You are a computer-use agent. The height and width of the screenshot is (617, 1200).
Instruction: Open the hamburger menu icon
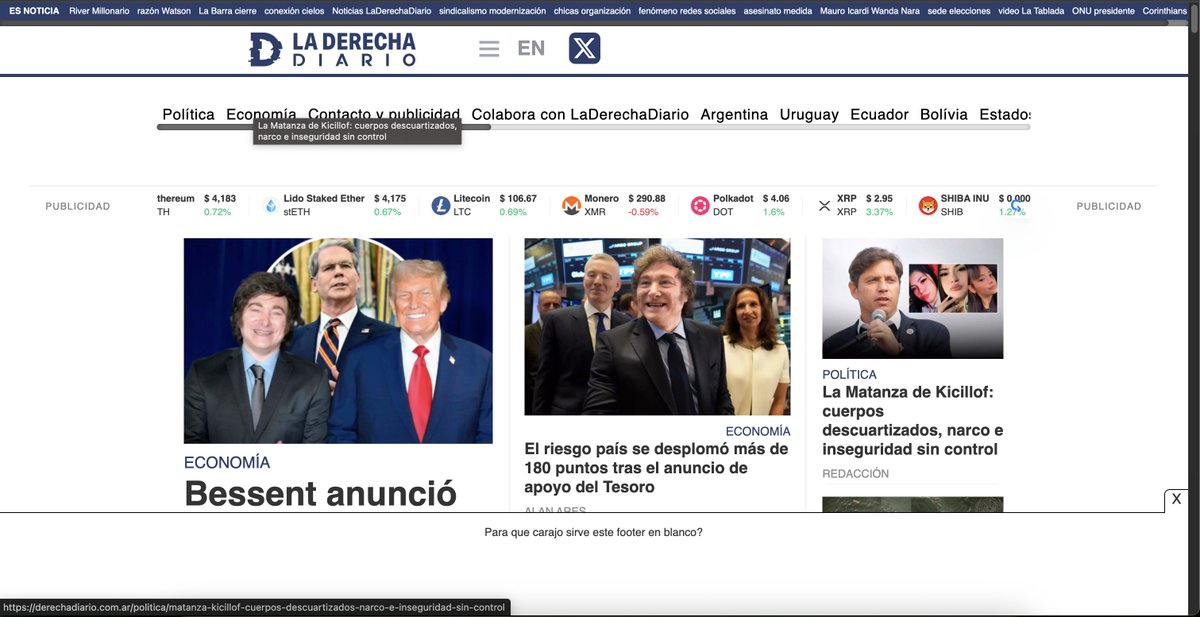pyautogui.click(x=489, y=49)
